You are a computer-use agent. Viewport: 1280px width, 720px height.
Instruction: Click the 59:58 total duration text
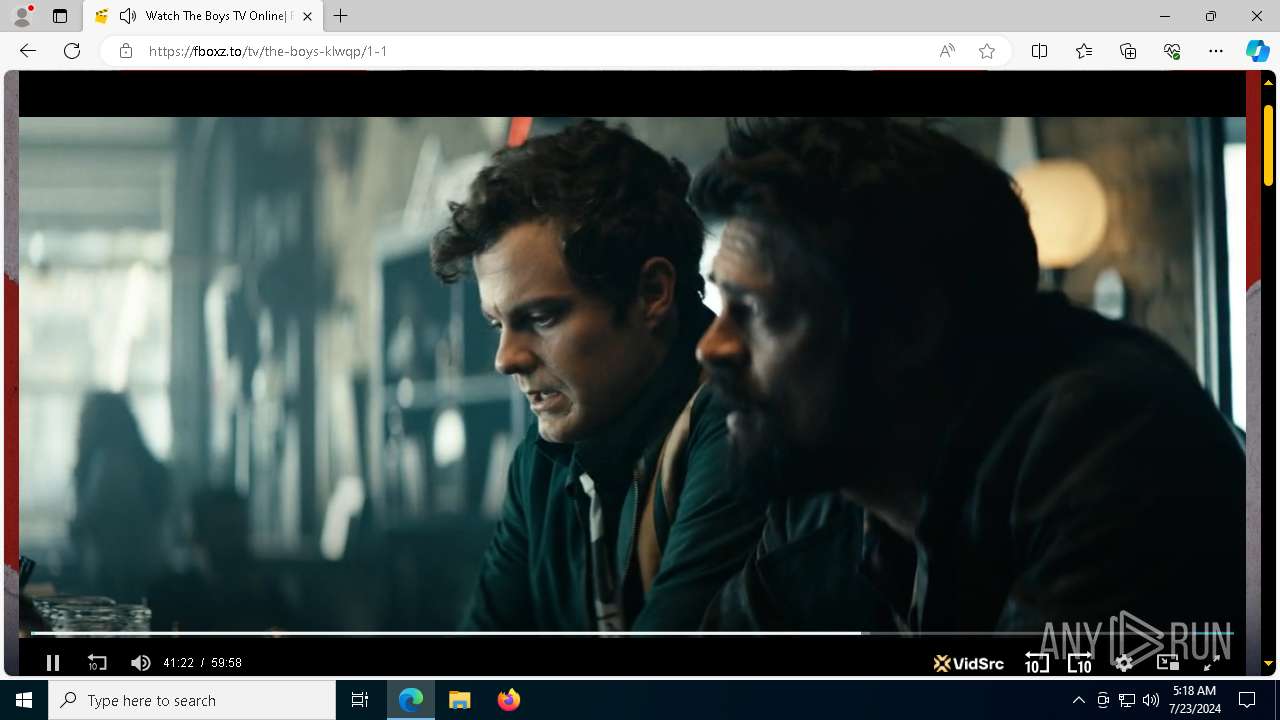point(226,663)
